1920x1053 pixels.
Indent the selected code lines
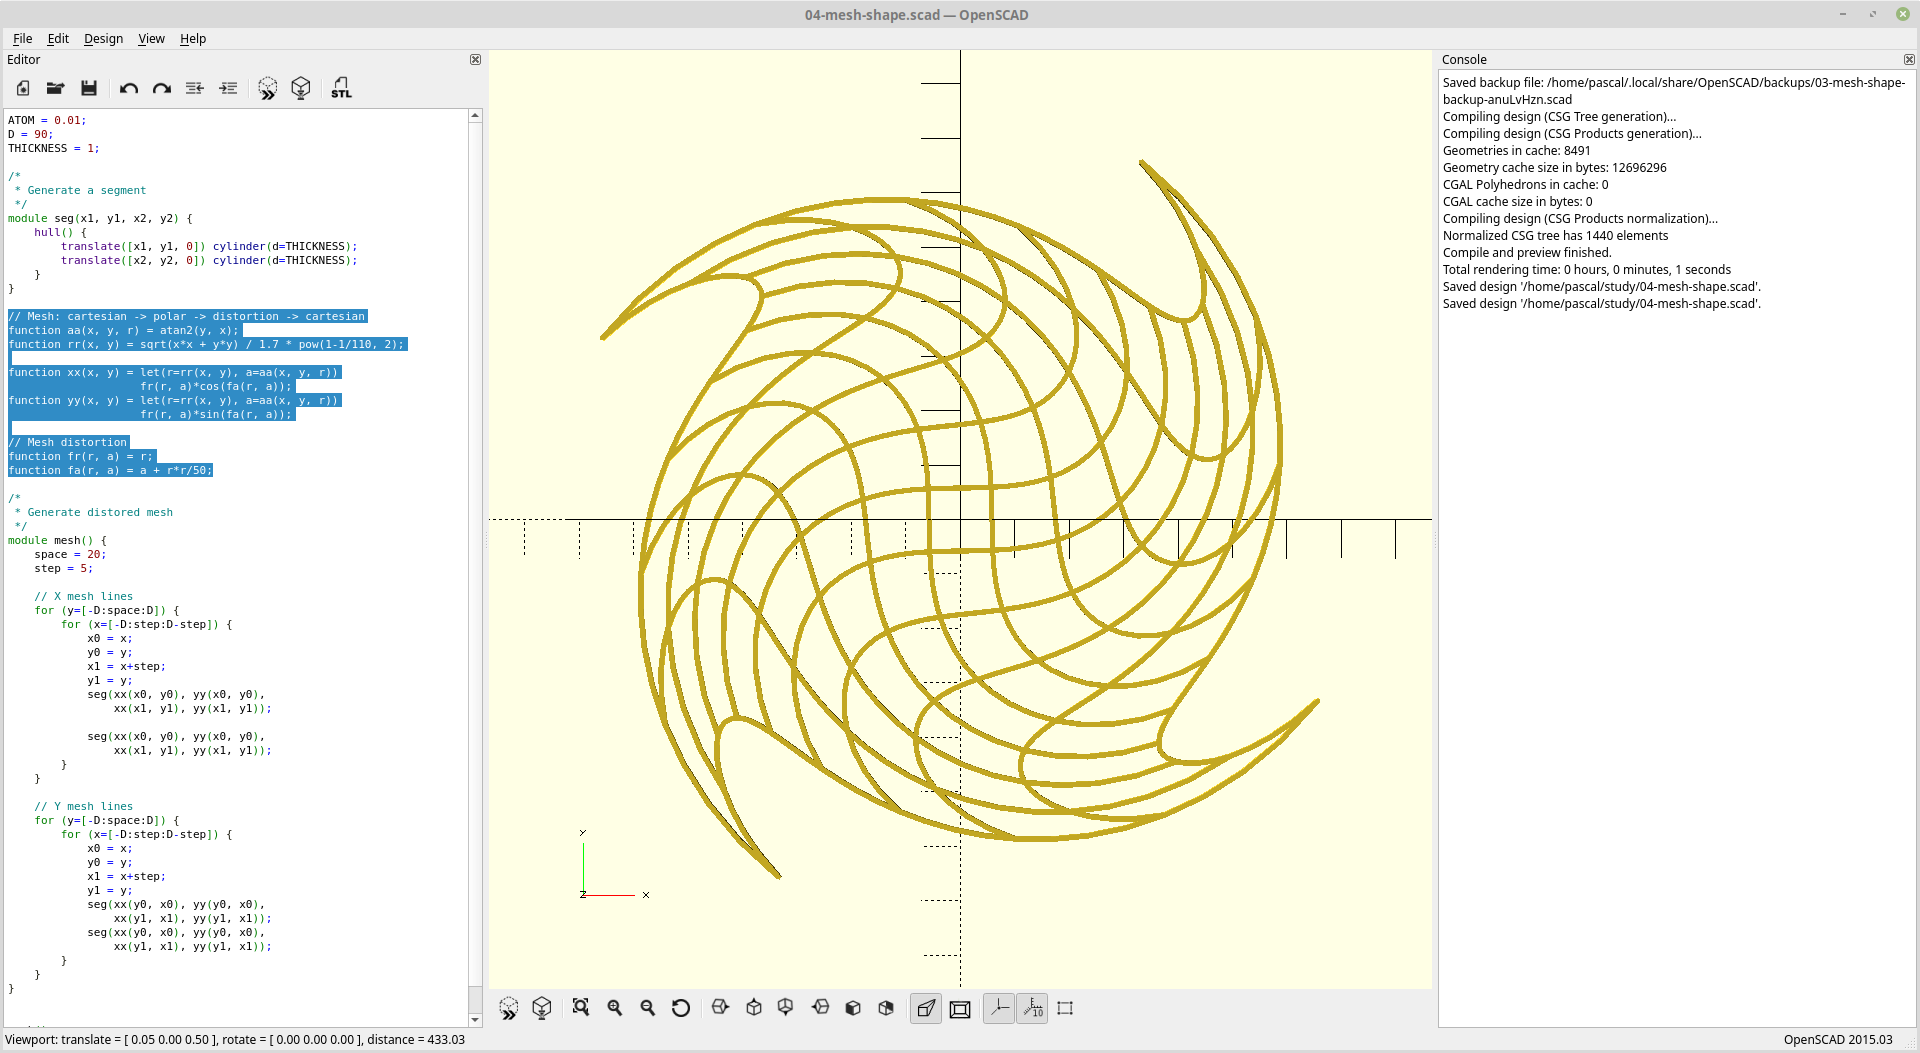point(228,88)
